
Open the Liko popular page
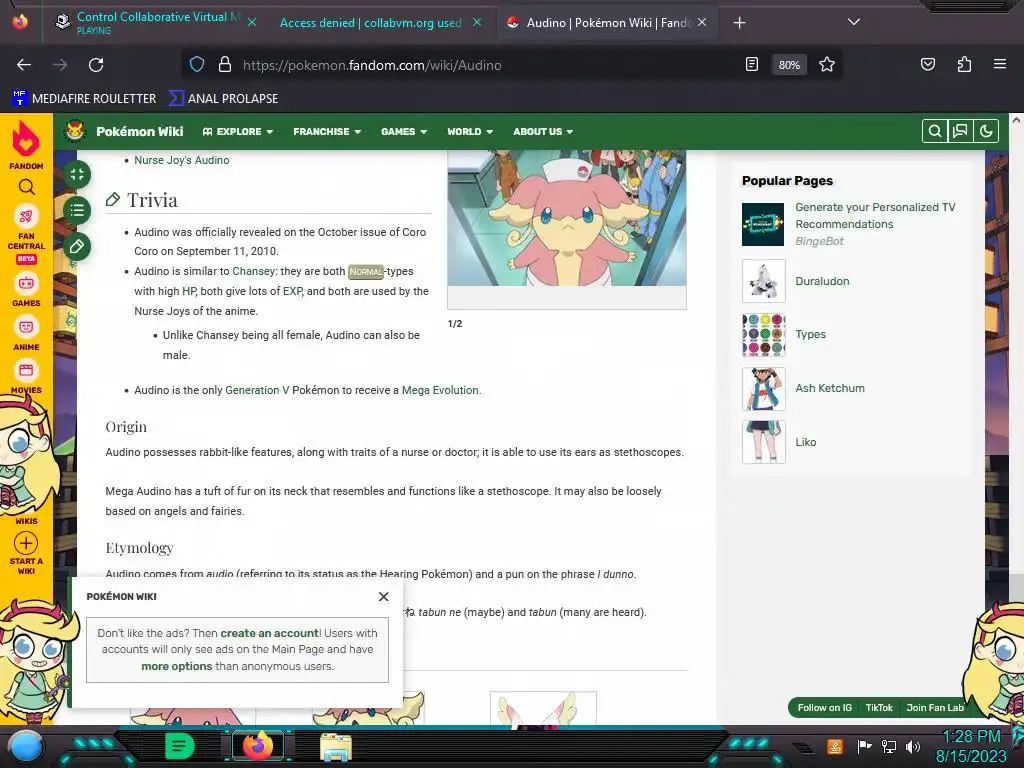point(806,442)
